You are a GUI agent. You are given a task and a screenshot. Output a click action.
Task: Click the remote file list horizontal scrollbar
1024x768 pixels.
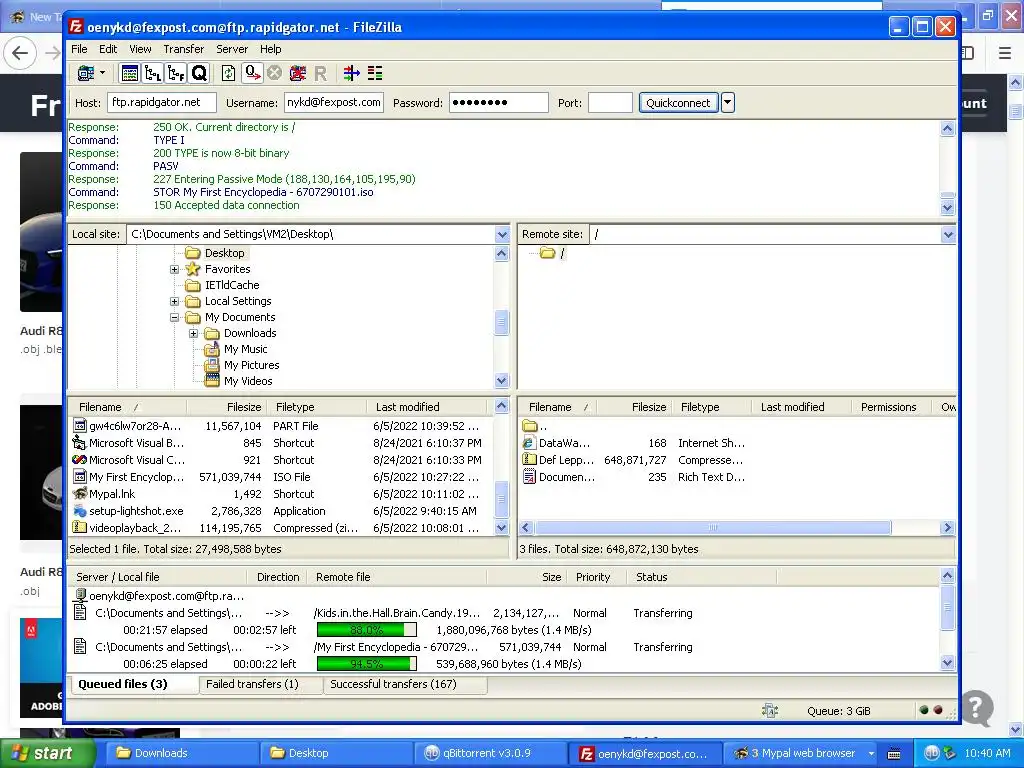pos(713,528)
